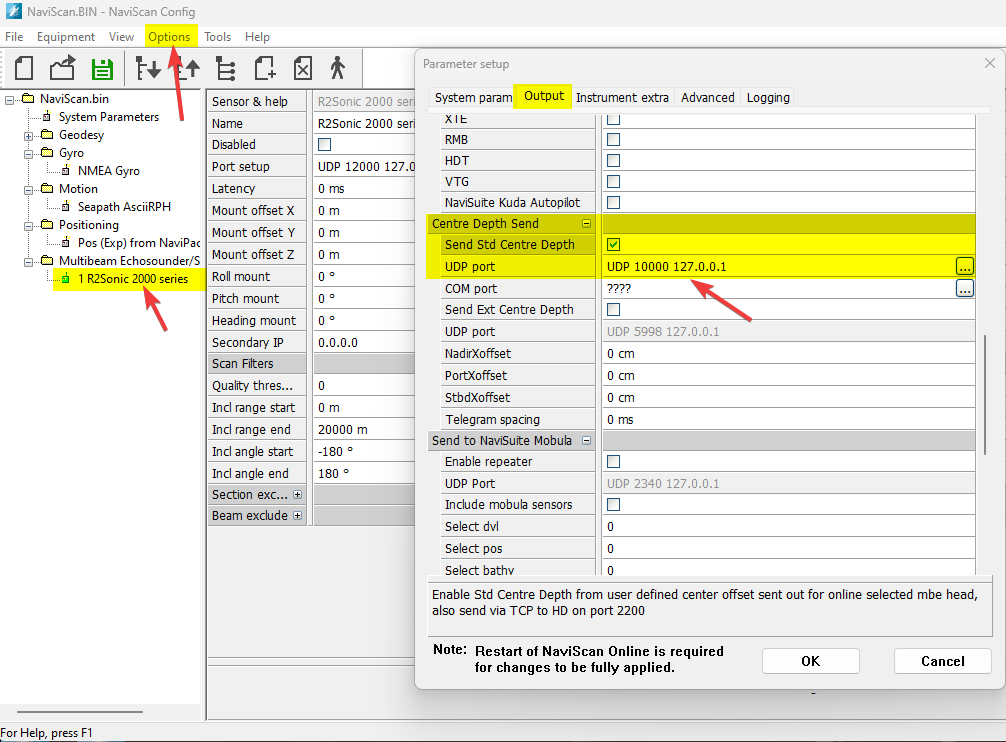This screenshot has width=1006, height=742.
Task: Expand the Beam exclude group
Action: [297, 515]
